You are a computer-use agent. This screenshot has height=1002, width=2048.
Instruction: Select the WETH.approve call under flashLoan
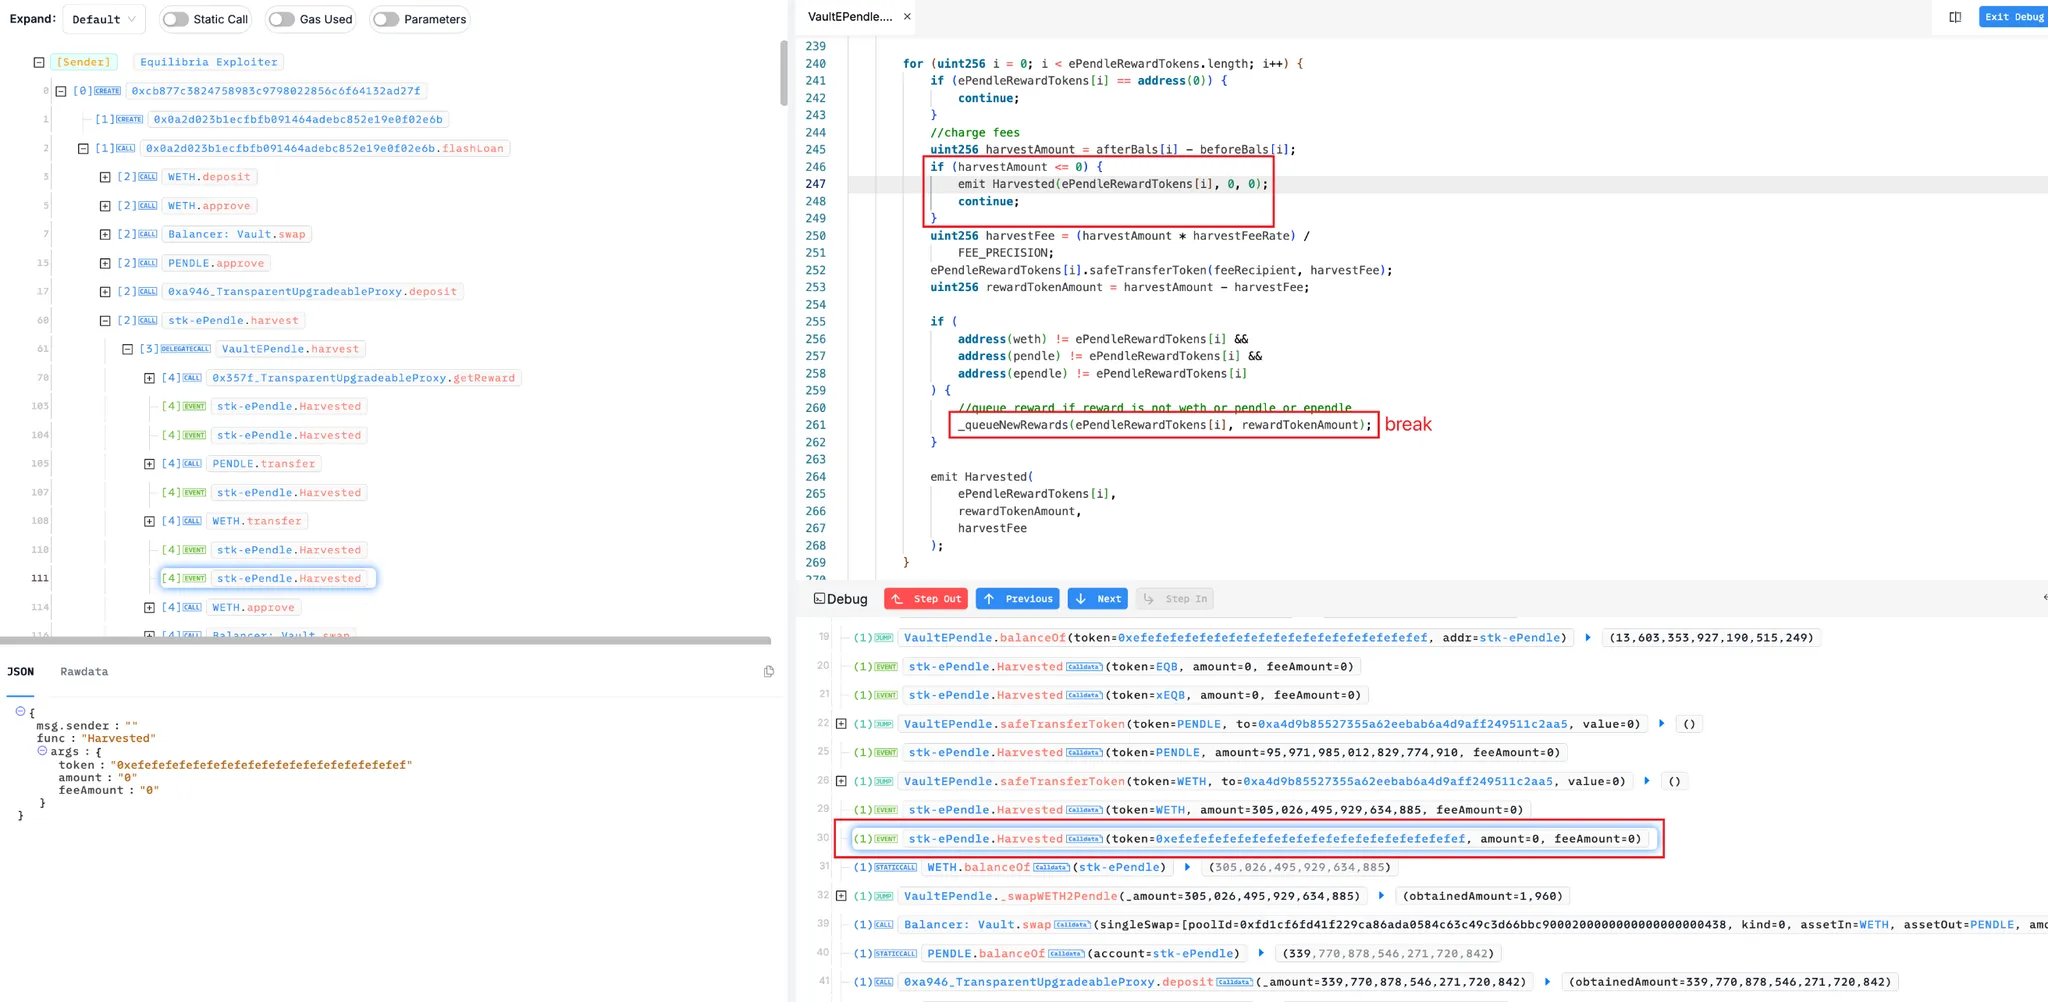210,206
